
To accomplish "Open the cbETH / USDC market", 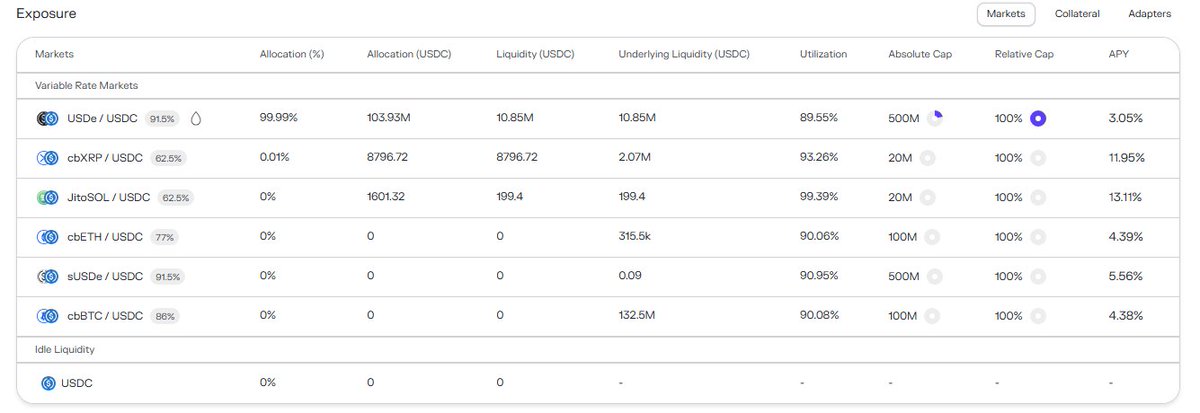I will coord(105,237).
